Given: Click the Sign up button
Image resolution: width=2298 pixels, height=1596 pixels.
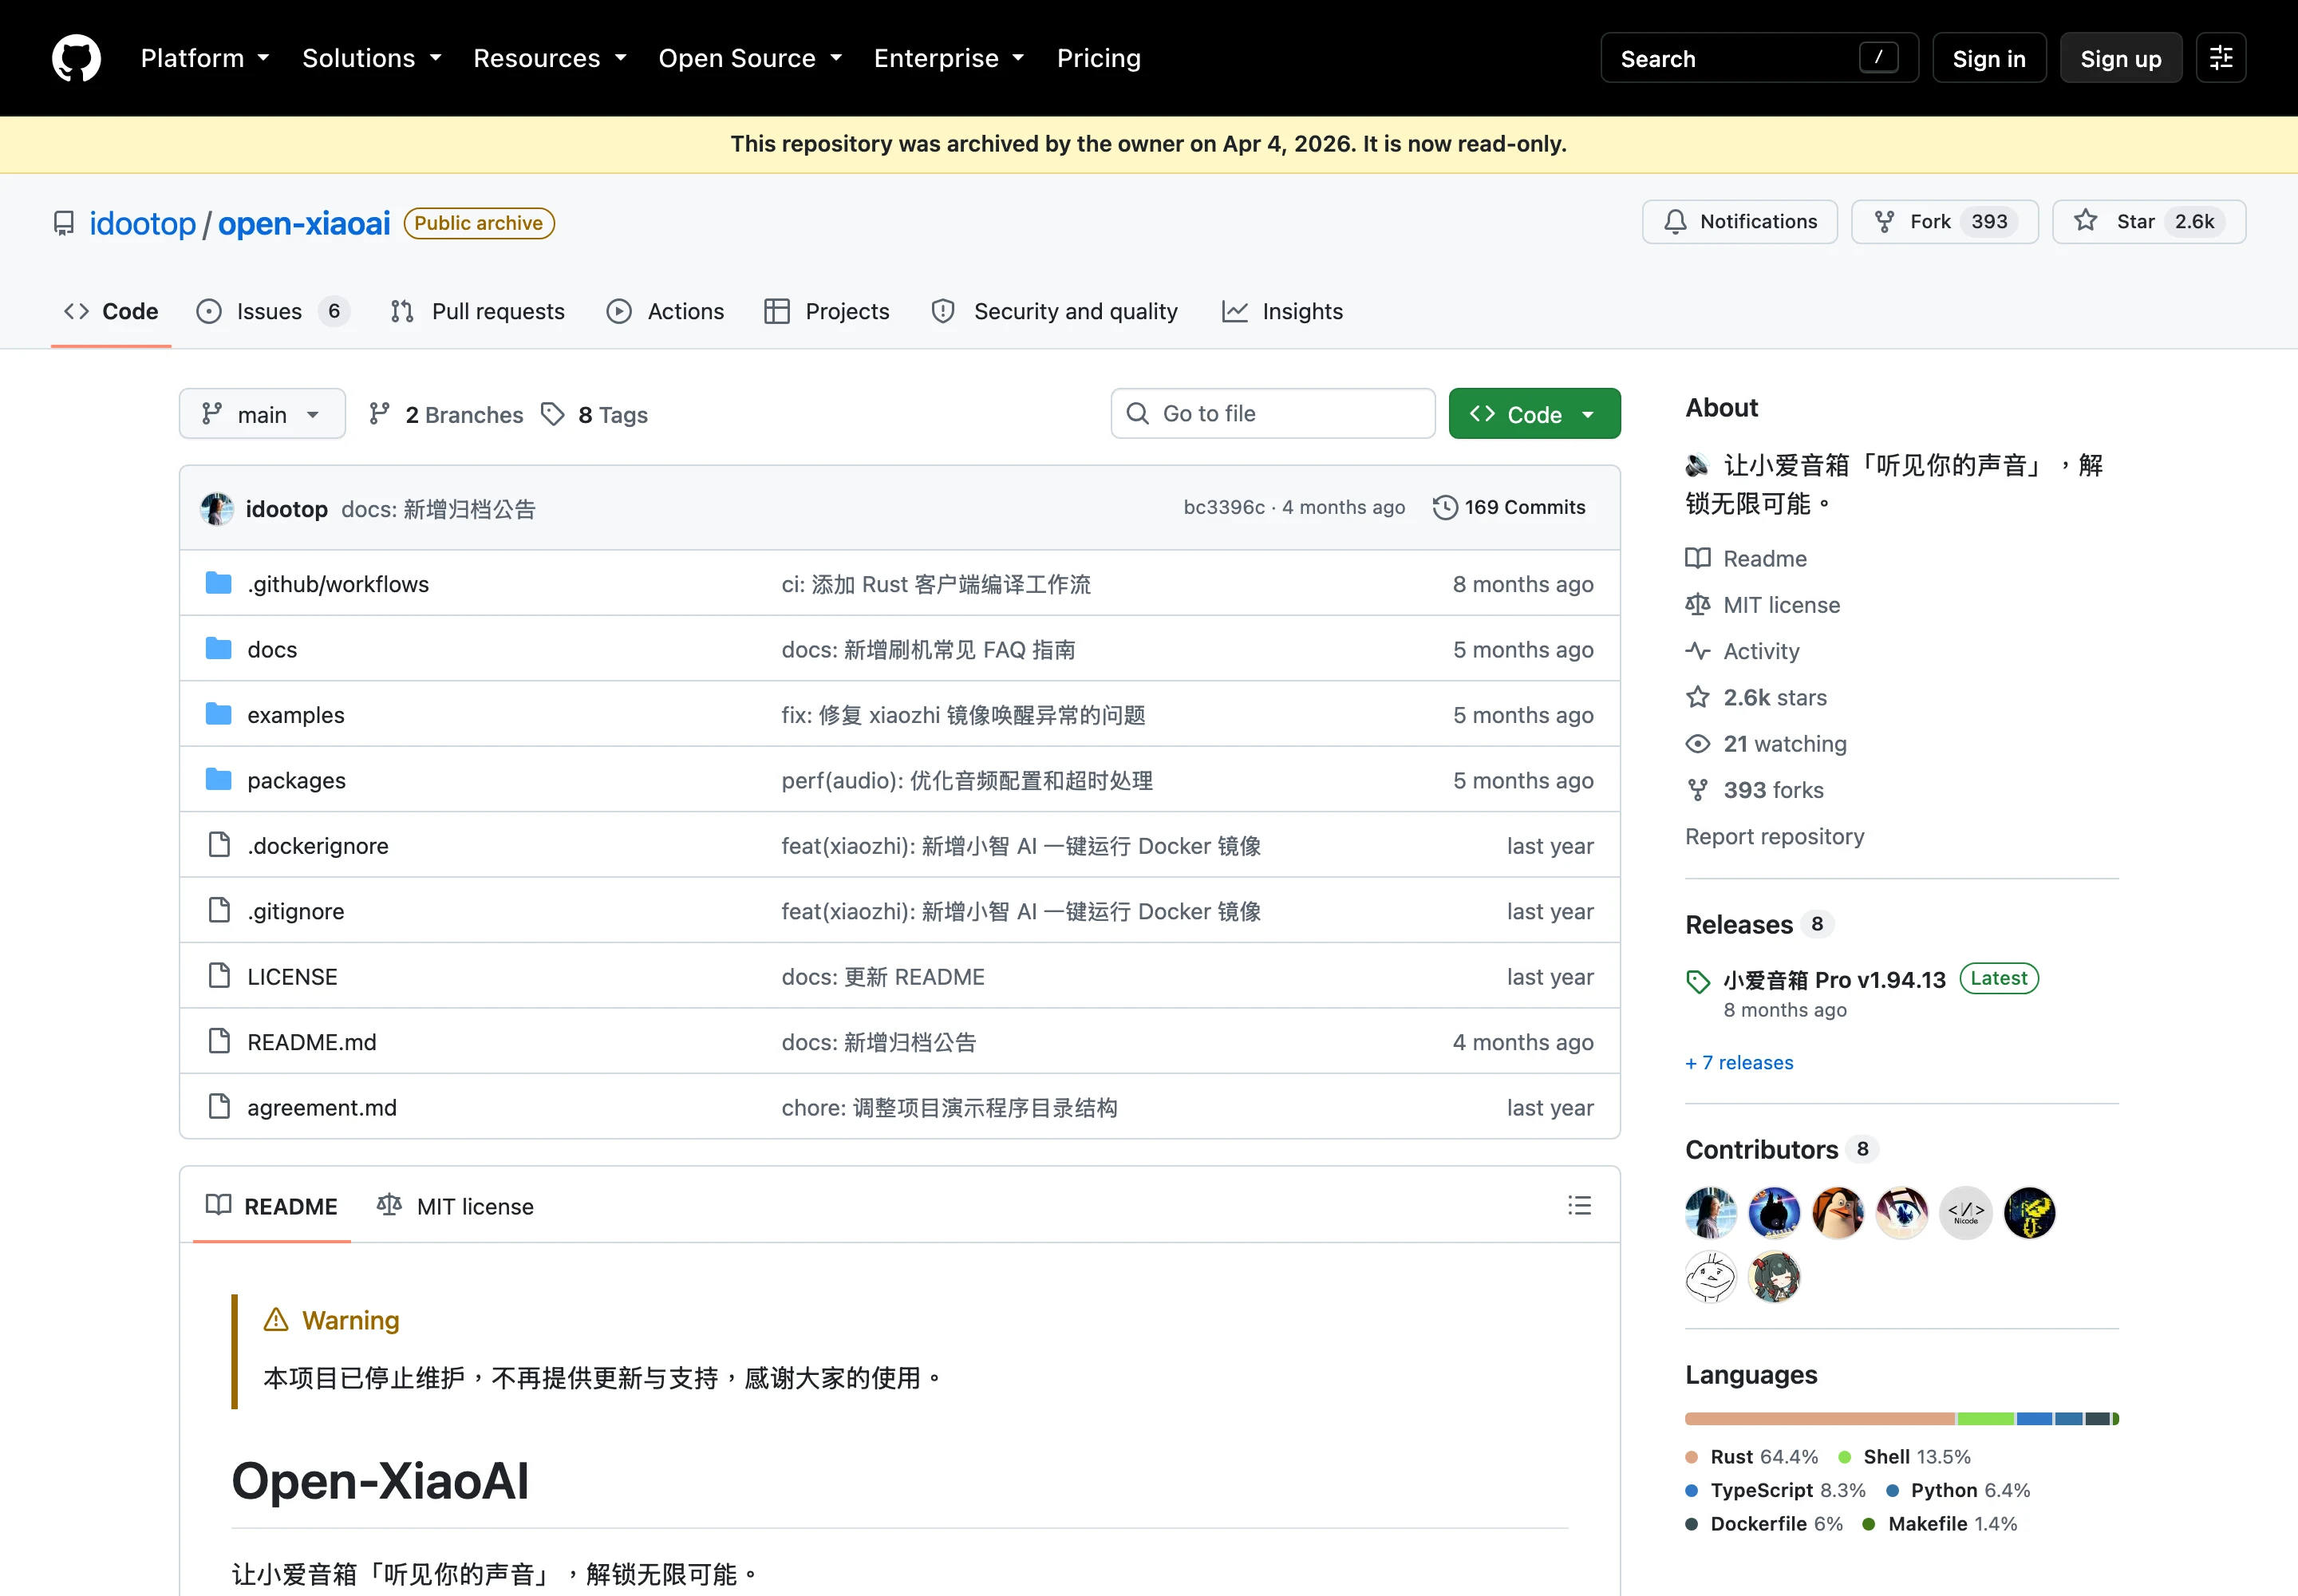Looking at the screenshot, I should [x=2120, y=58].
